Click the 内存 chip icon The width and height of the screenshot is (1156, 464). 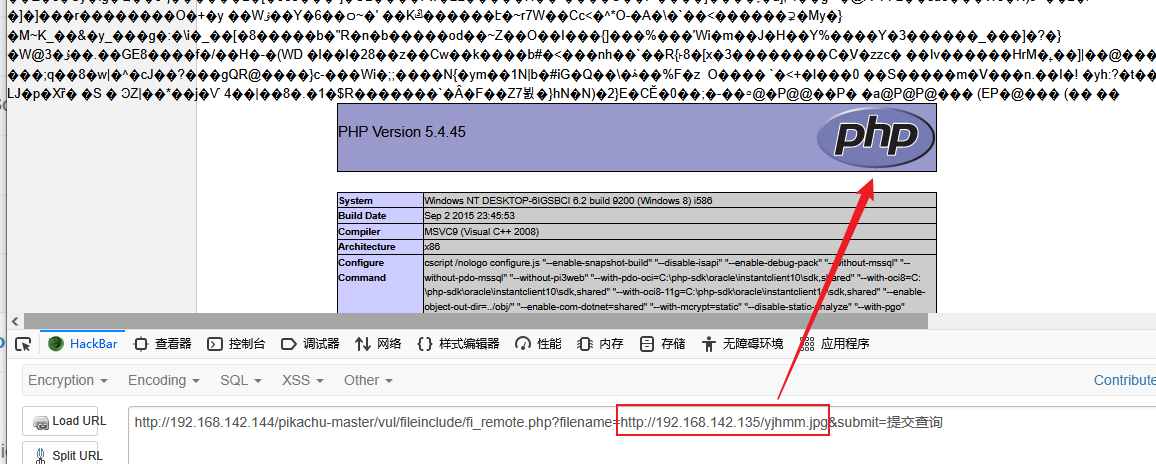pos(585,344)
